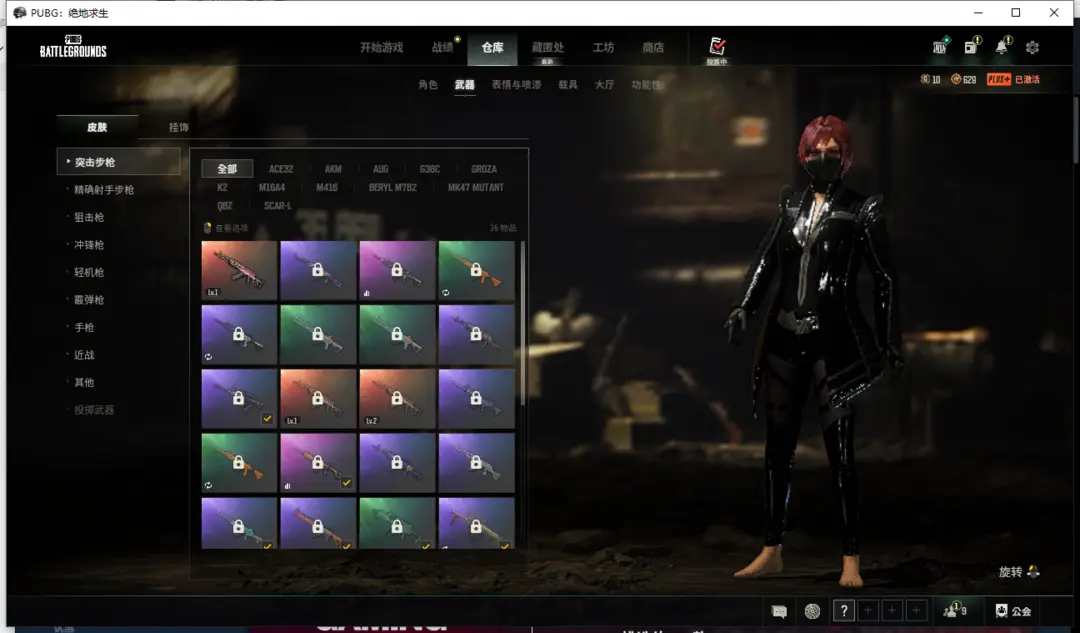The image size is (1080, 633).
Task: Filter skins by BERYL M762
Action: (x=393, y=187)
